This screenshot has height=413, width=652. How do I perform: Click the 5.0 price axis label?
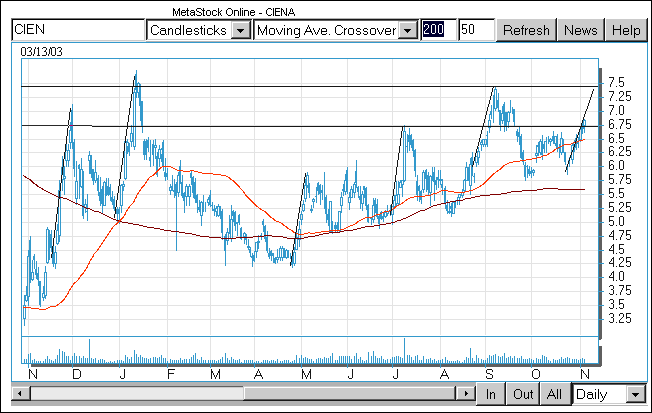(x=616, y=221)
